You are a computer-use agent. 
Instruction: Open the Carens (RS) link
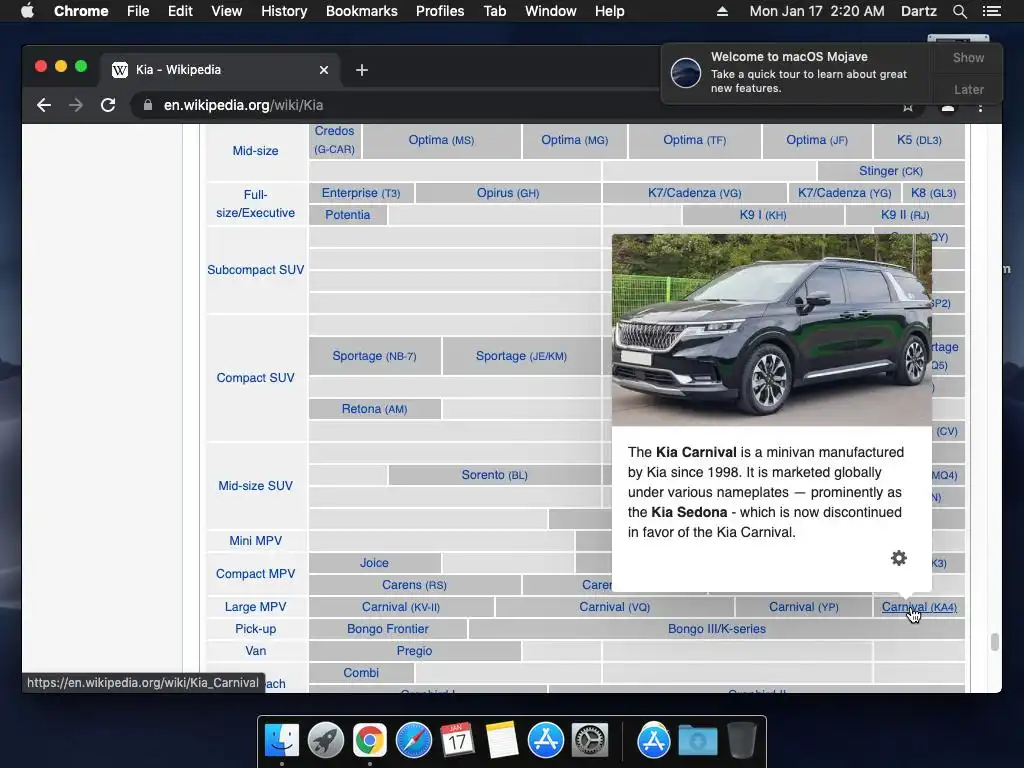tap(415, 584)
